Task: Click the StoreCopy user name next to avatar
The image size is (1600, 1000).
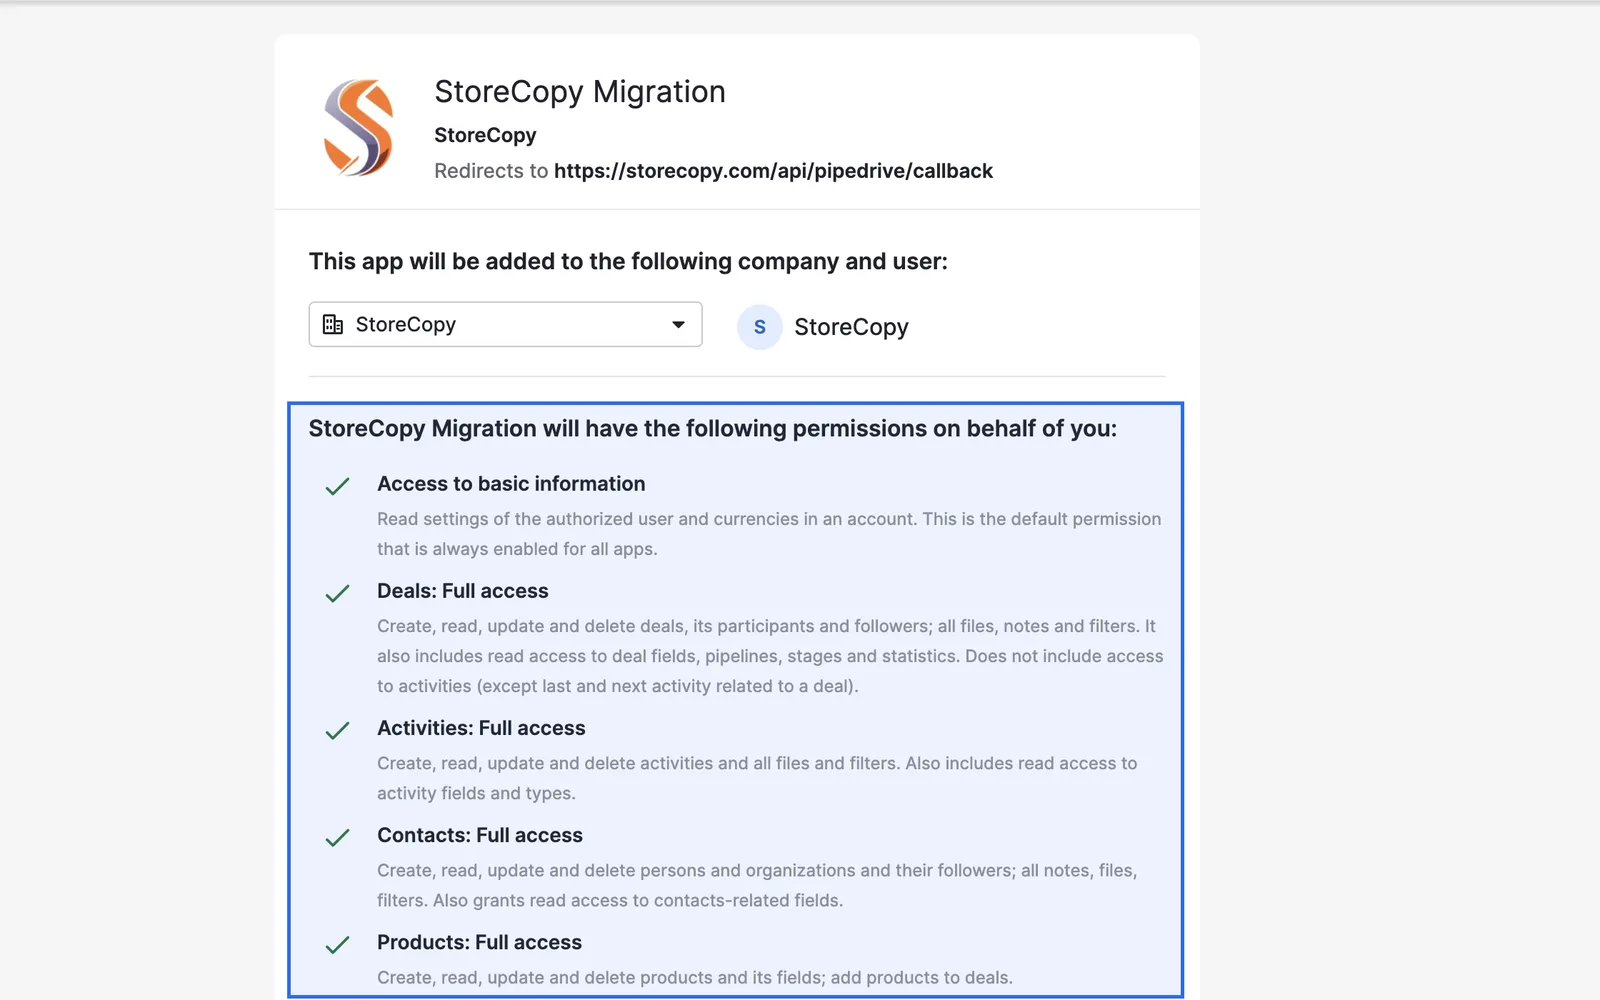Action: [851, 327]
